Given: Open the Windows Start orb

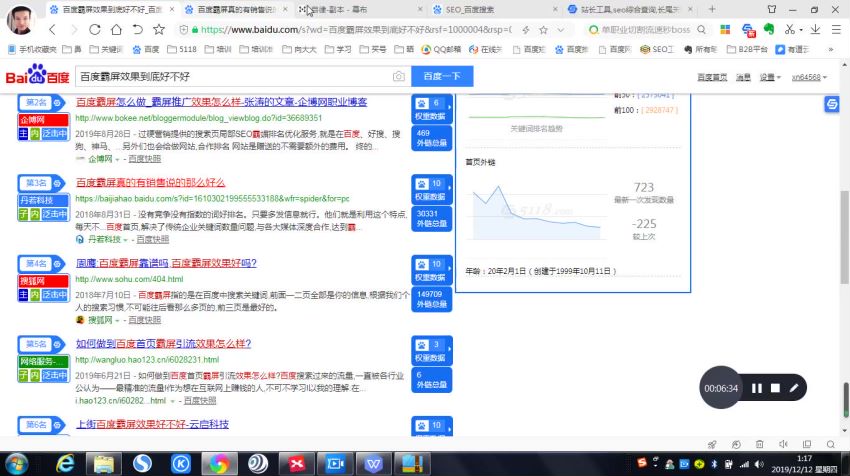Looking at the screenshot, I should pos(16,464).
